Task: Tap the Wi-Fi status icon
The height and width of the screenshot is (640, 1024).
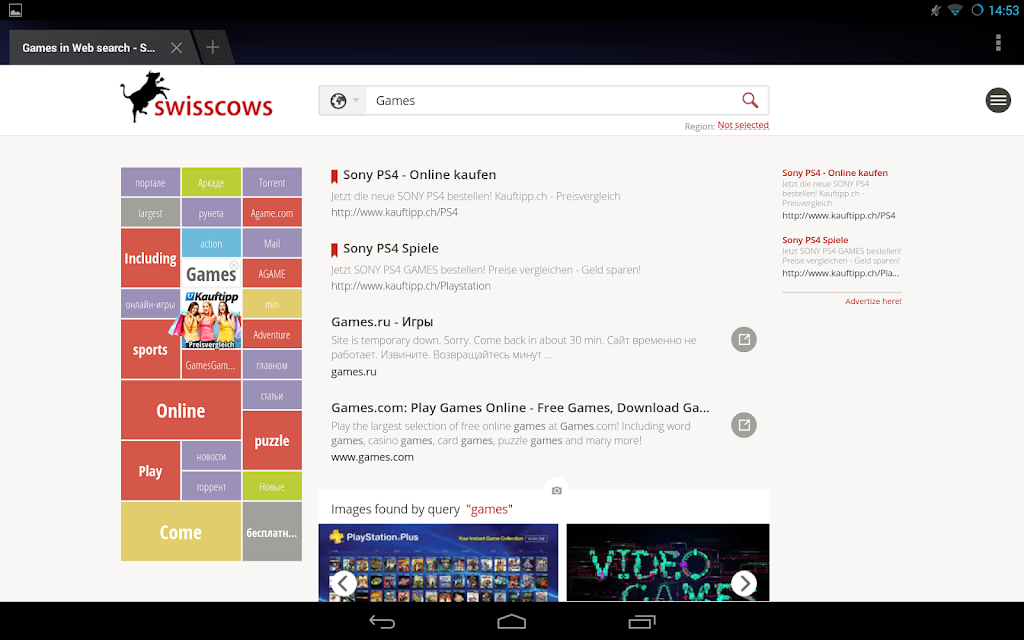Action: coord(955,10)
